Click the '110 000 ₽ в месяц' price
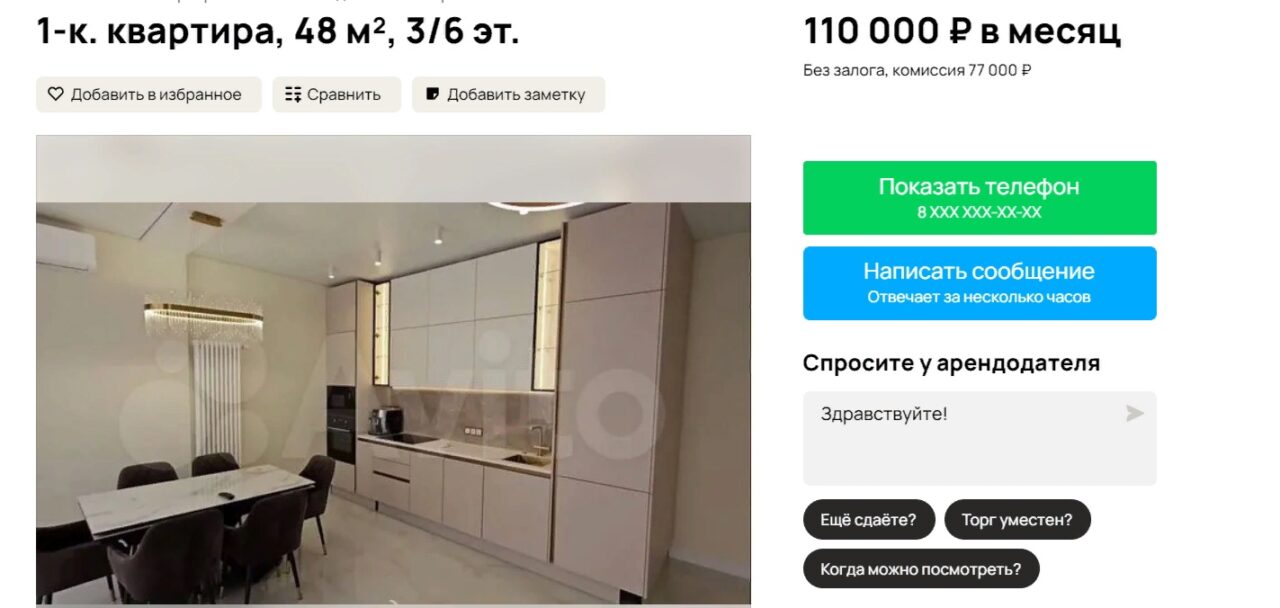 pos(962,32)
